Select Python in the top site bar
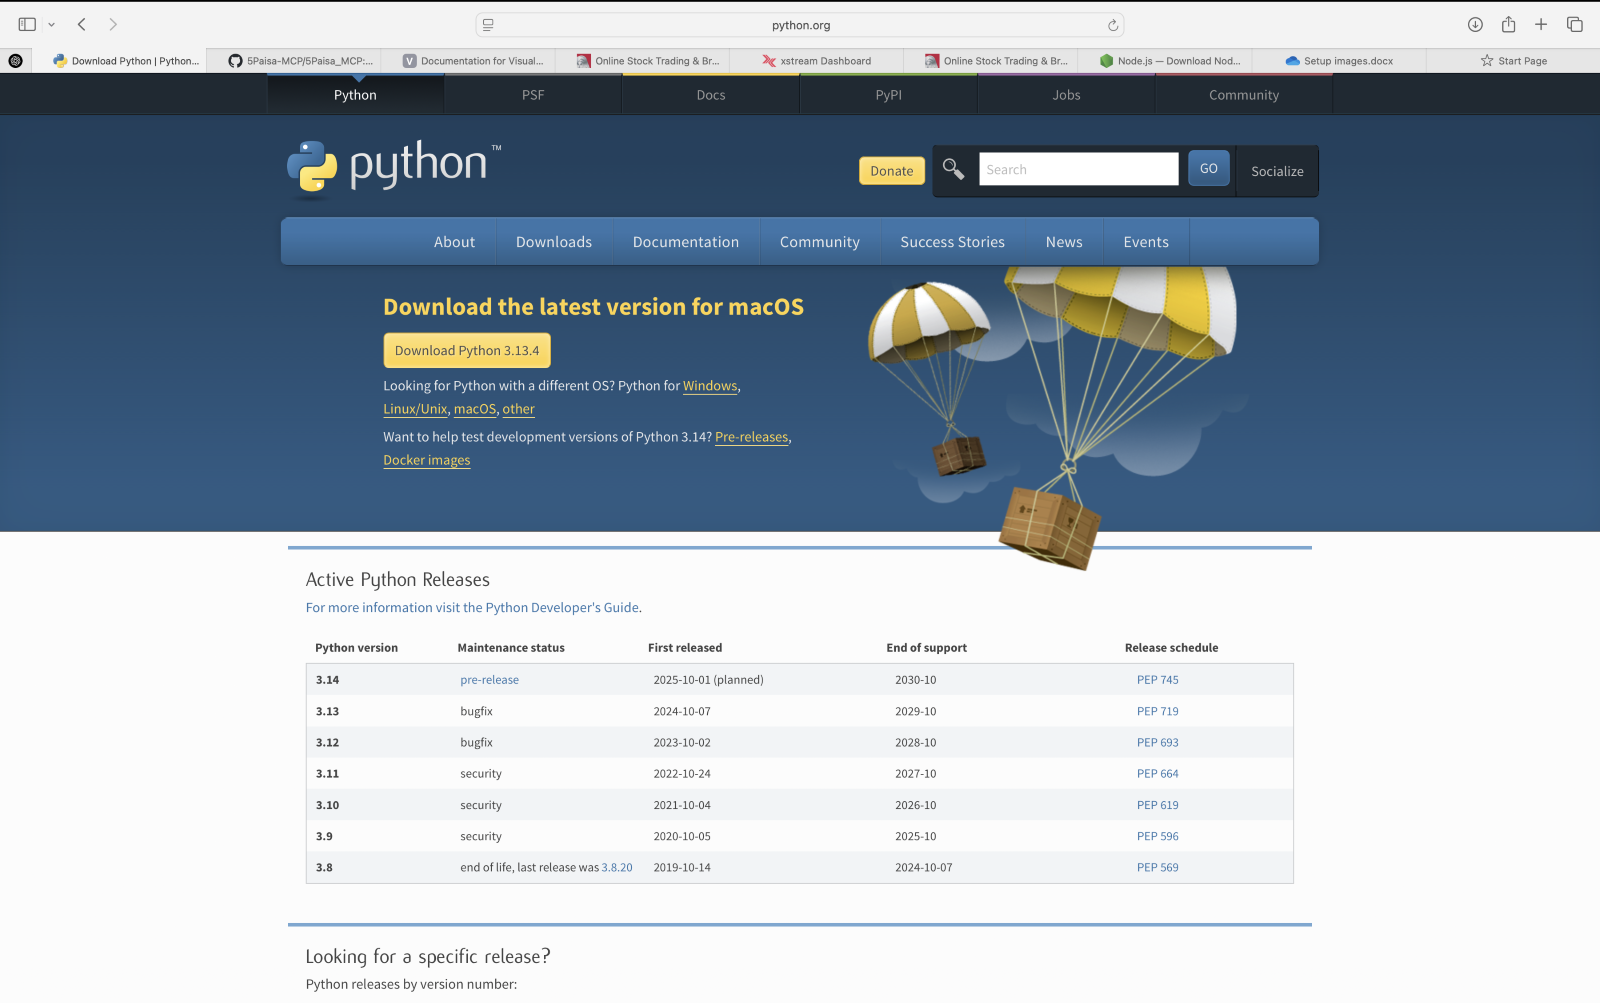This screenshot has height=1003, width=1600. (x=355, y=95)
